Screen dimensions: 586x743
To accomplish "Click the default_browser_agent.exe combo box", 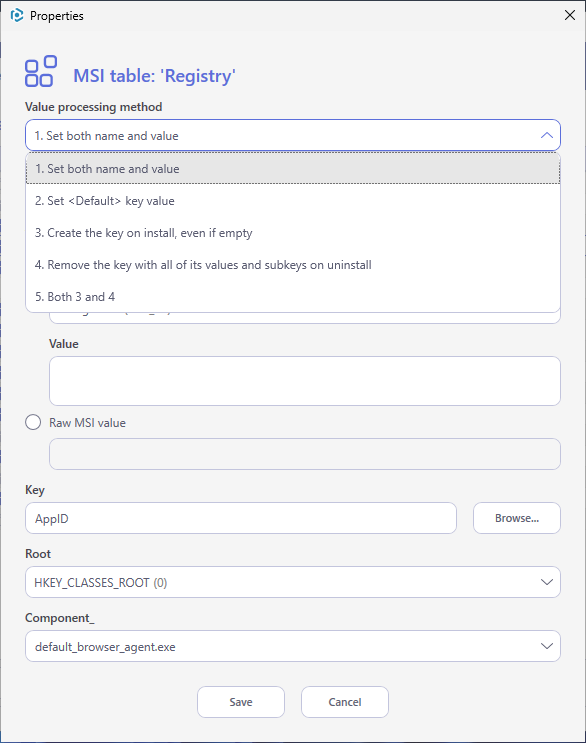I will [x=293, y=646].
